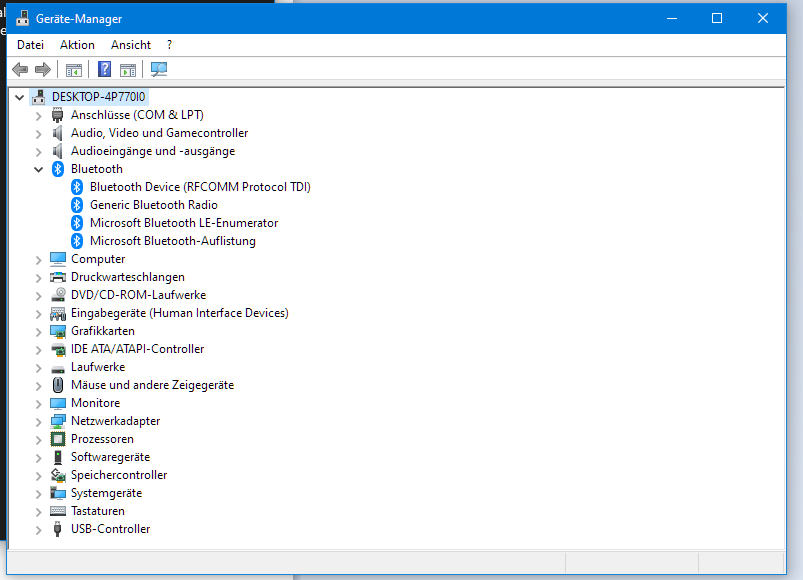Select Bluetooth Device (RFCOMM Protocol TDI) text
Viewport: 803px width, 580px height.
point(200,187)
